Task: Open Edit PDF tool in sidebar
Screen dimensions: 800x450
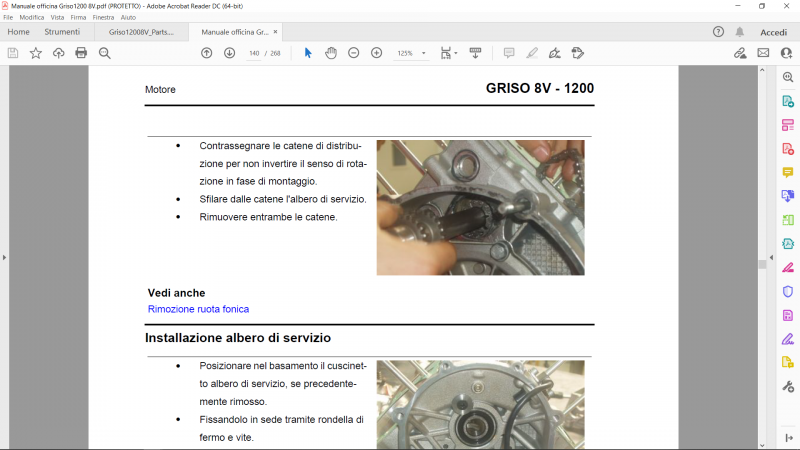Action: click(788, 125)
